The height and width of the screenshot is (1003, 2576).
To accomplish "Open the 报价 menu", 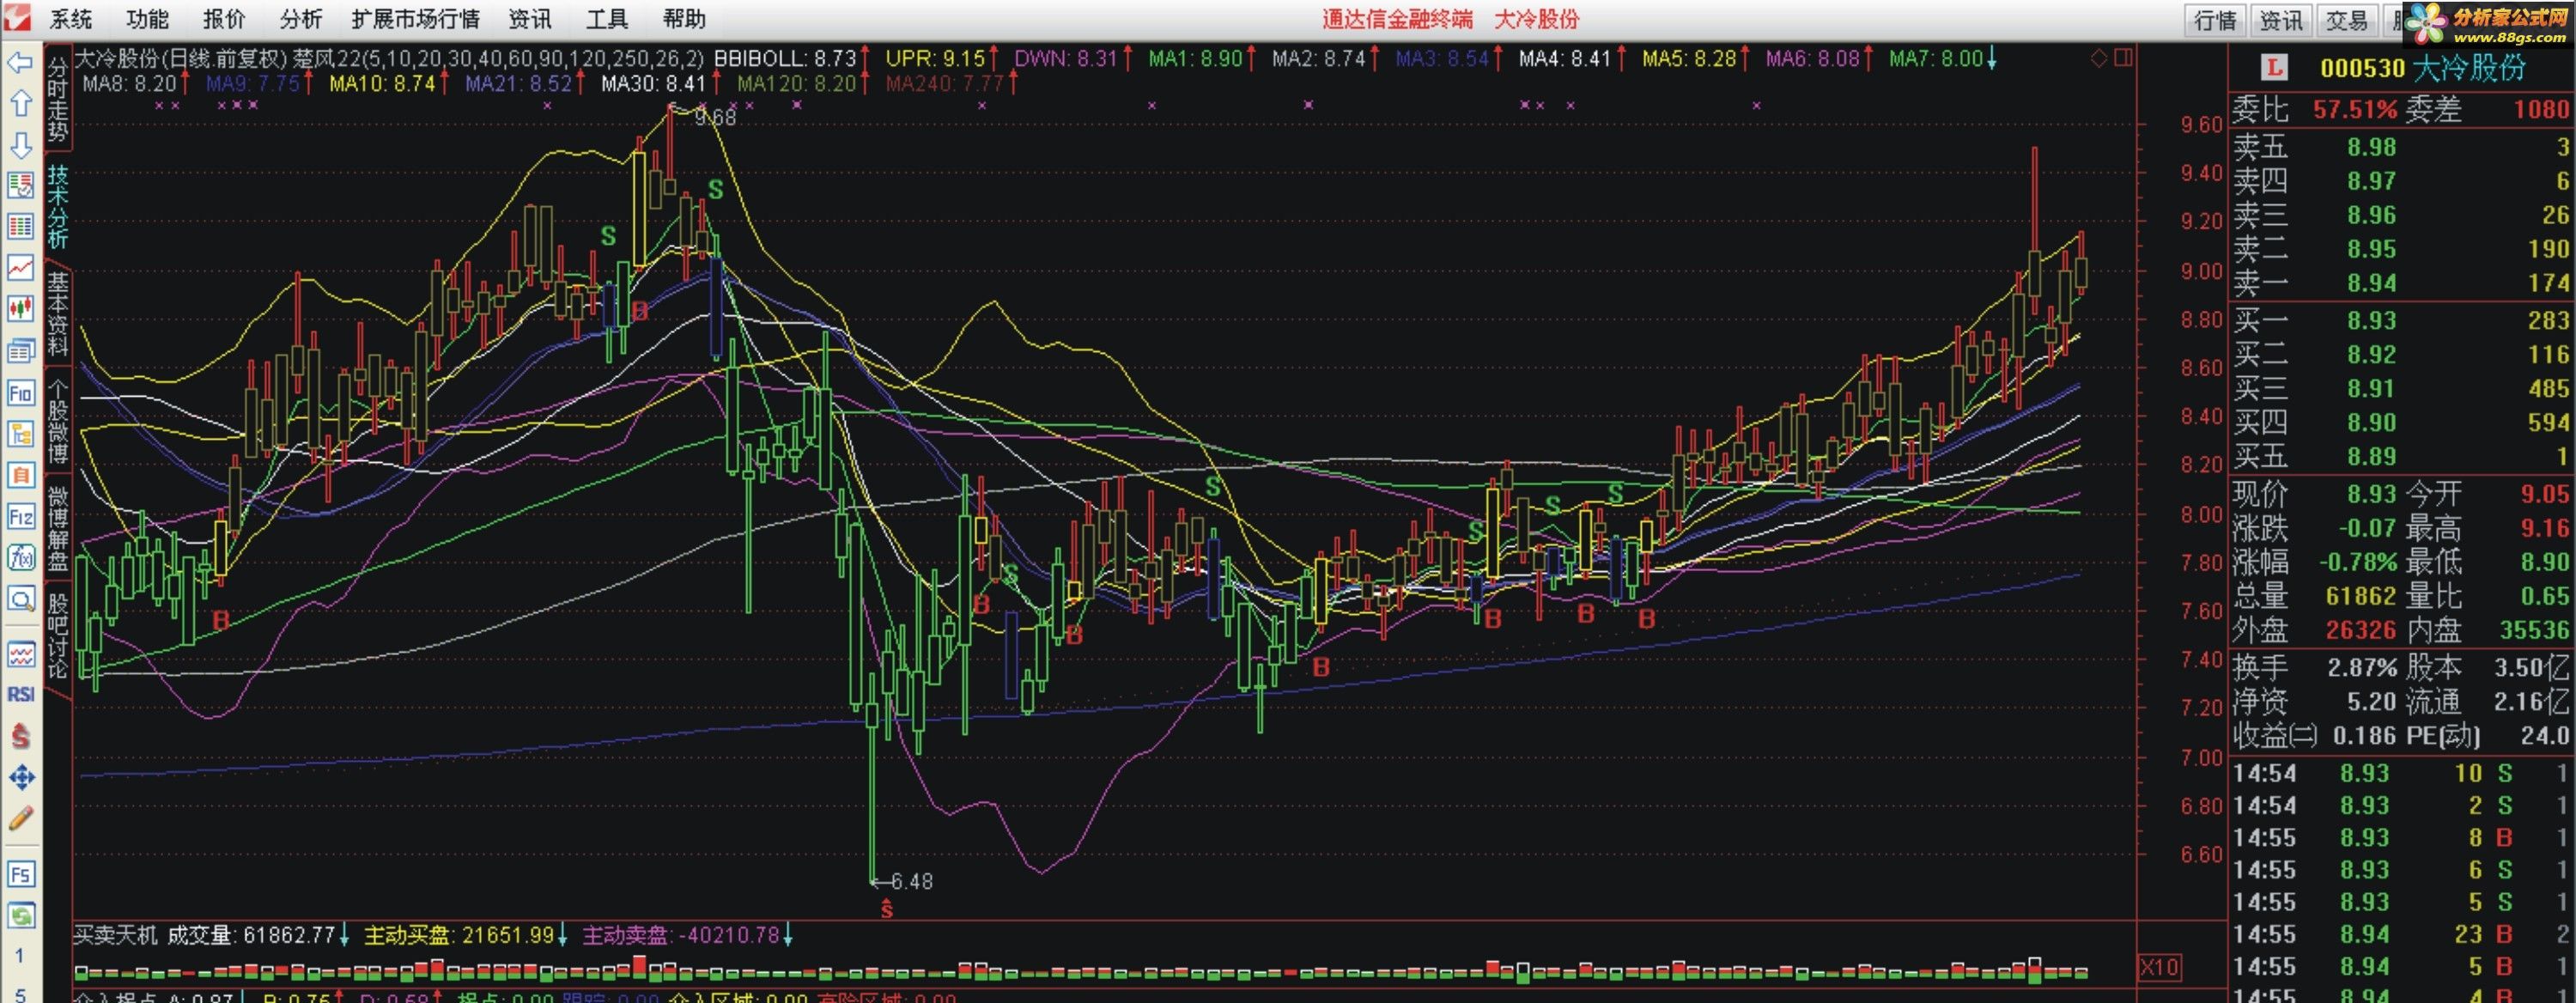I will (x=224, y=19).
